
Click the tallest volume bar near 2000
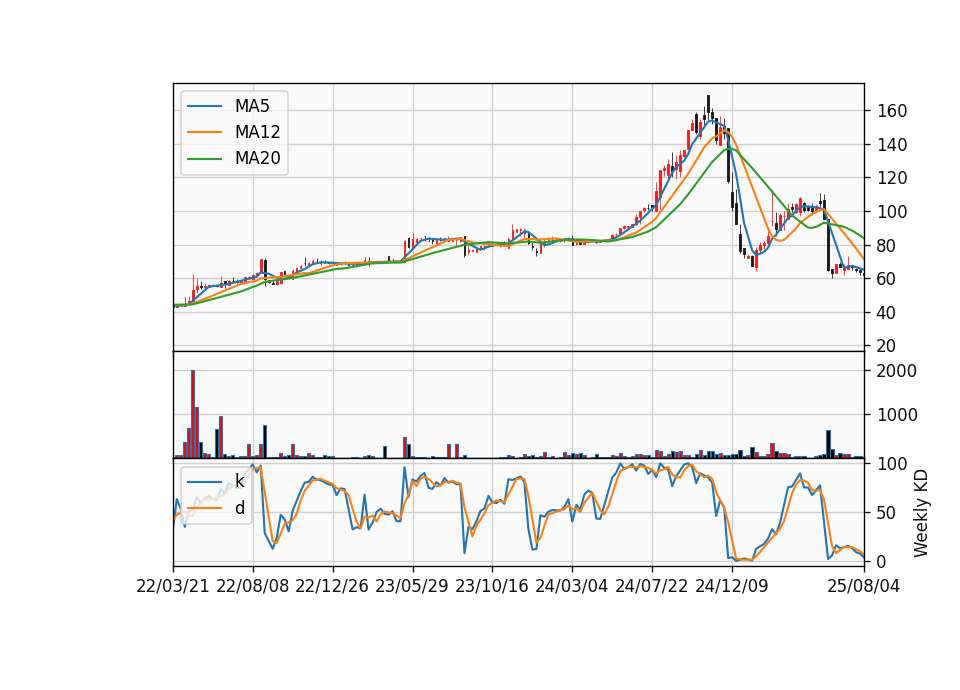point(193,414)
